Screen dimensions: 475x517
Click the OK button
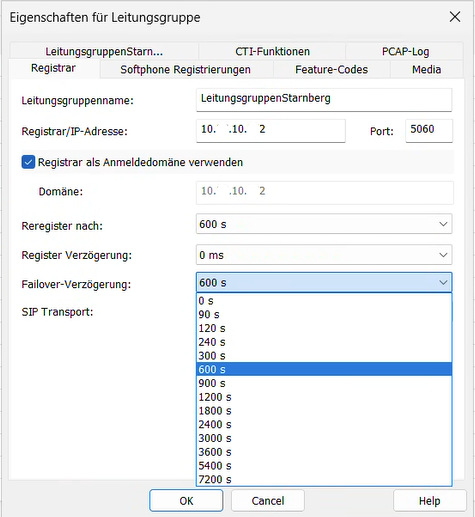186,500
